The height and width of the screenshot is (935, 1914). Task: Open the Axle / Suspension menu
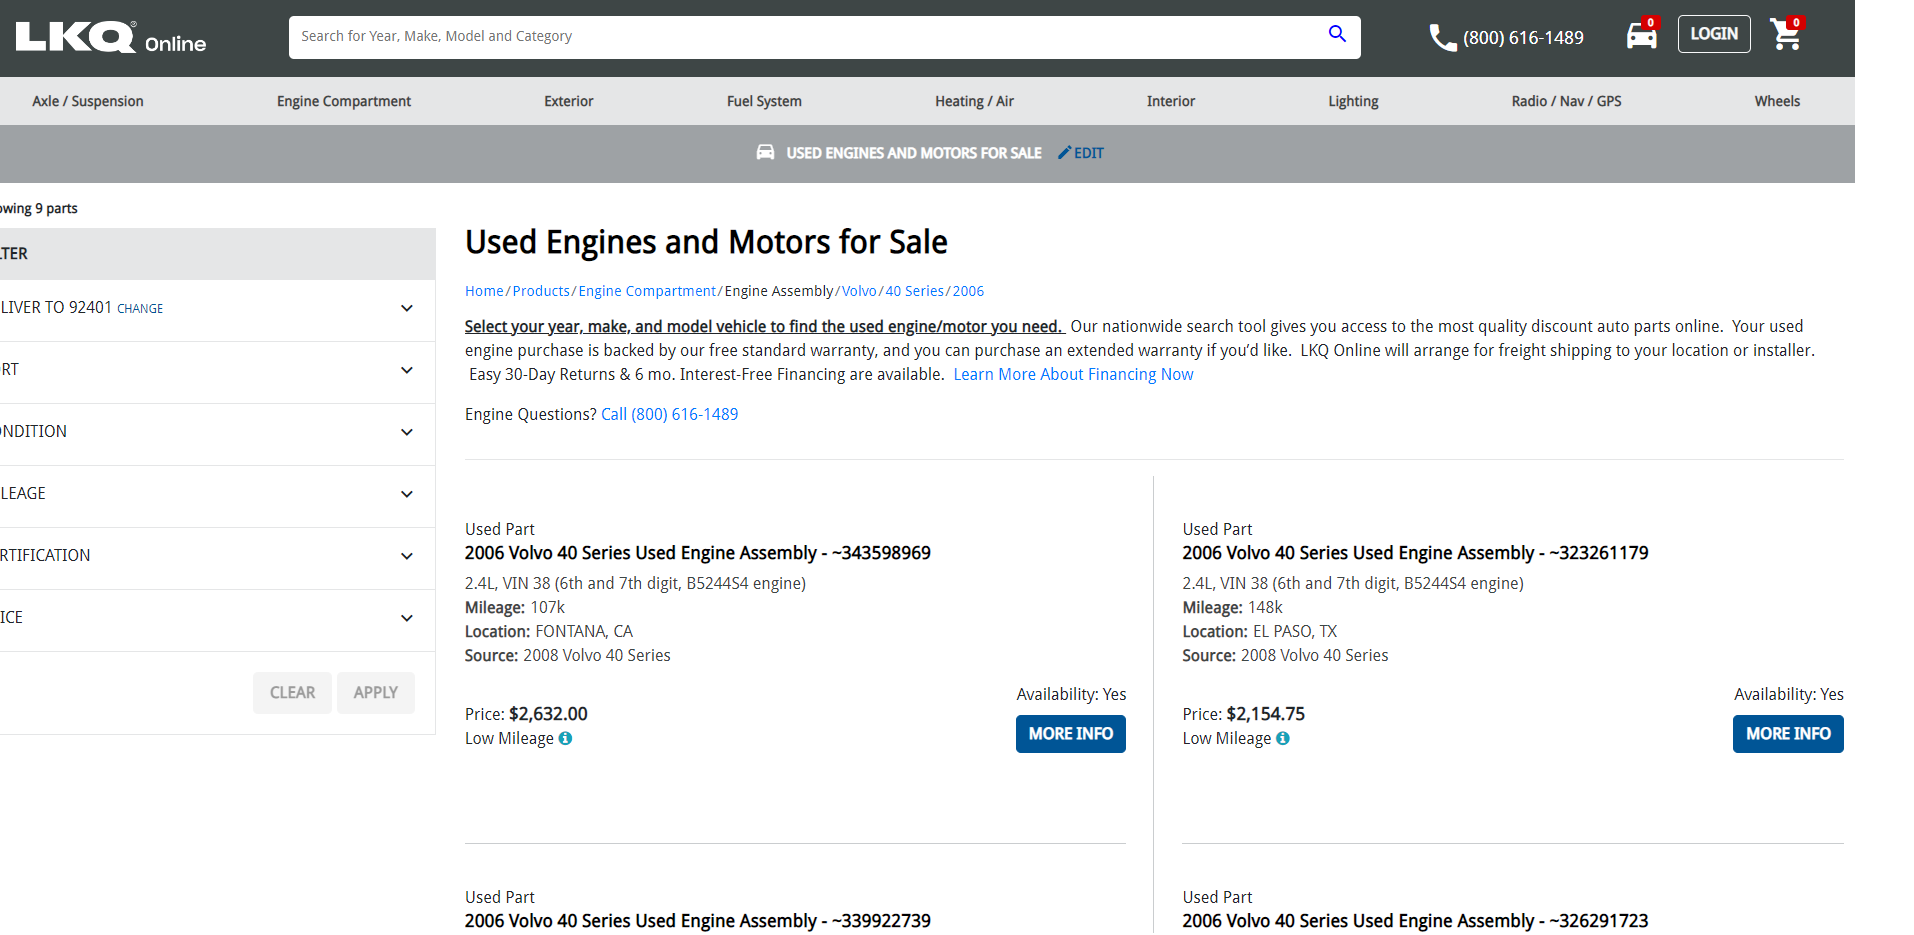click(88, 101)
